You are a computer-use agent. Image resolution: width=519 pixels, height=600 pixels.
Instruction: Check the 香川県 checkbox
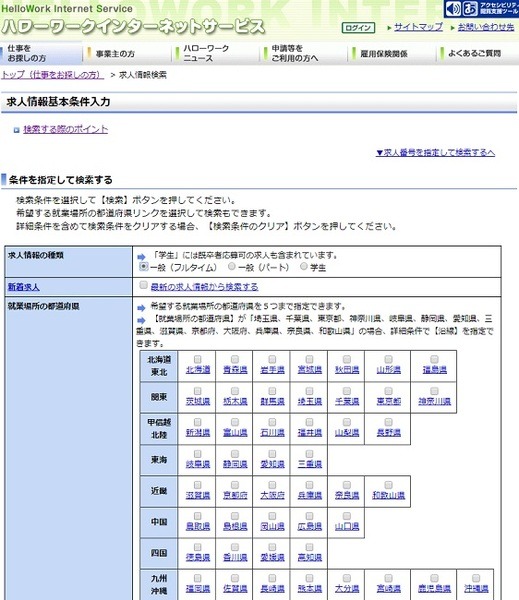[235, 547]
